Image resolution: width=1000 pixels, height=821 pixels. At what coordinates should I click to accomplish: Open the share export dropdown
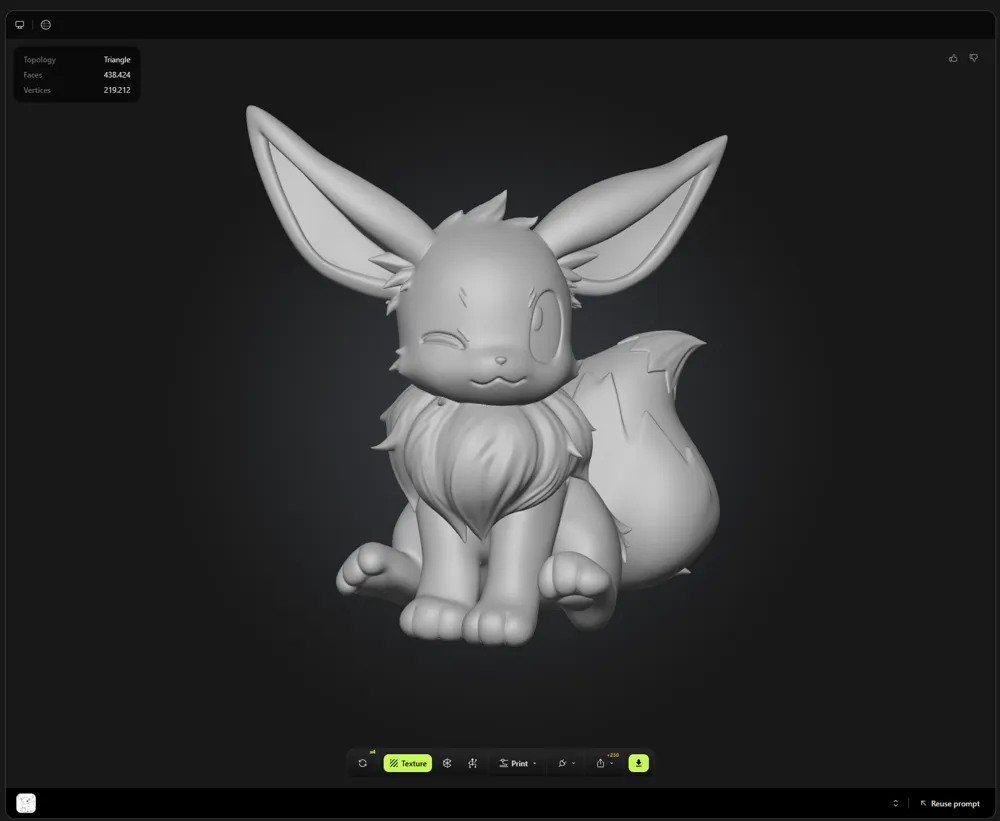(605, 763)
